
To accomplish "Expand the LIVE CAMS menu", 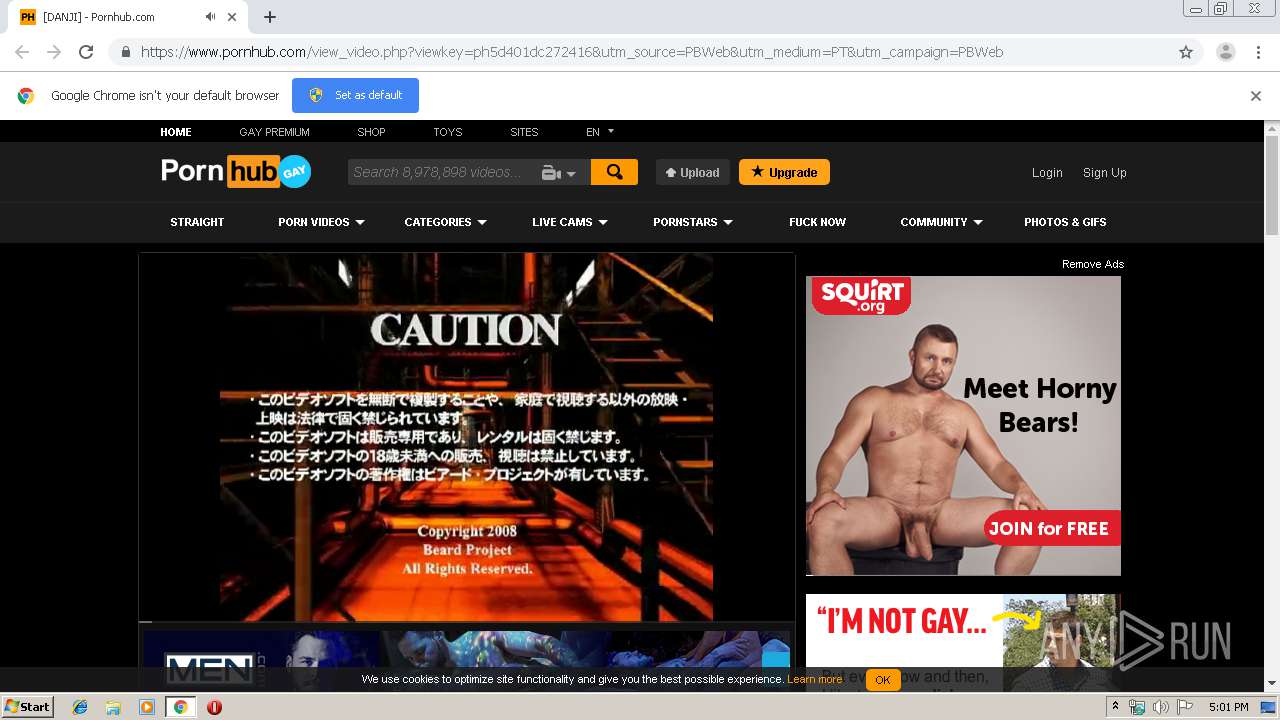I will coord(570,222).
